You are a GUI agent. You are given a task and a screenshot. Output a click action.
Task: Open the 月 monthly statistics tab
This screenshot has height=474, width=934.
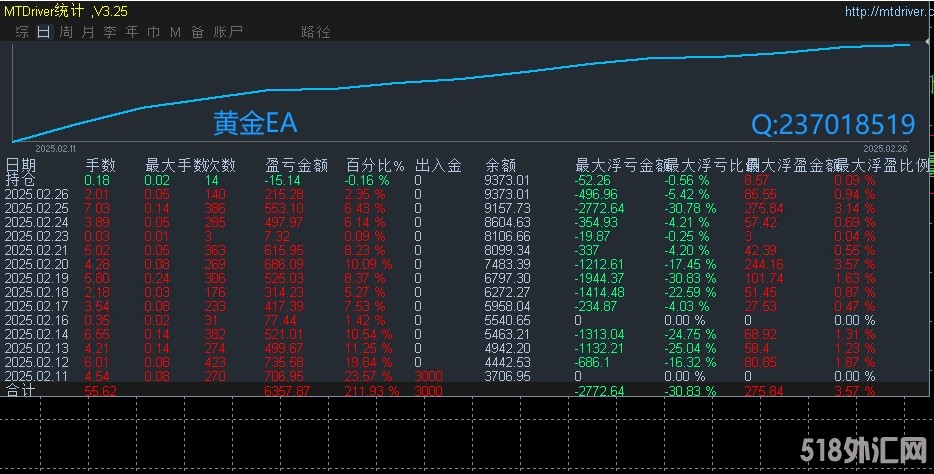[88, 32]
